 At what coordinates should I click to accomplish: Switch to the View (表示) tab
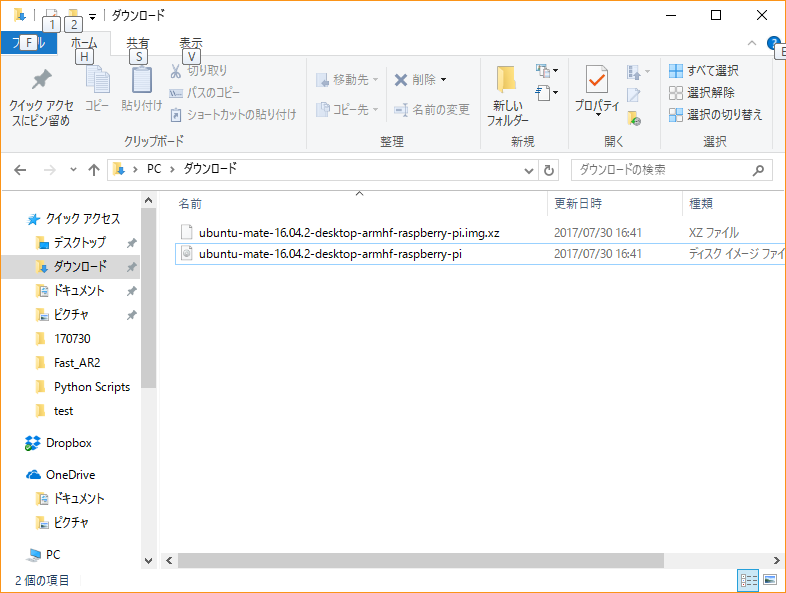tap(191, 43)
